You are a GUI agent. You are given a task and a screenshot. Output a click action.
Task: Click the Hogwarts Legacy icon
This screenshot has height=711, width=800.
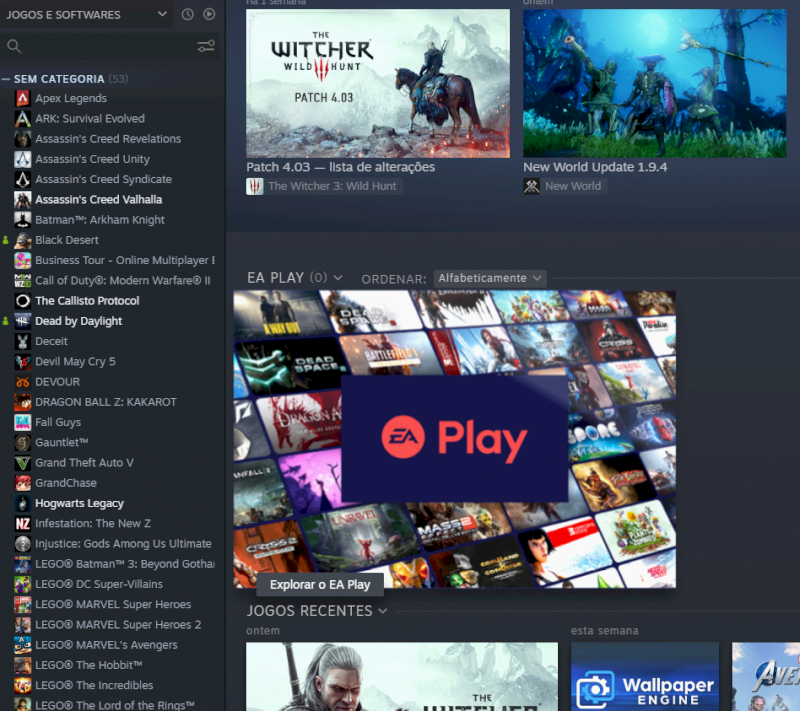pos(22,503)
